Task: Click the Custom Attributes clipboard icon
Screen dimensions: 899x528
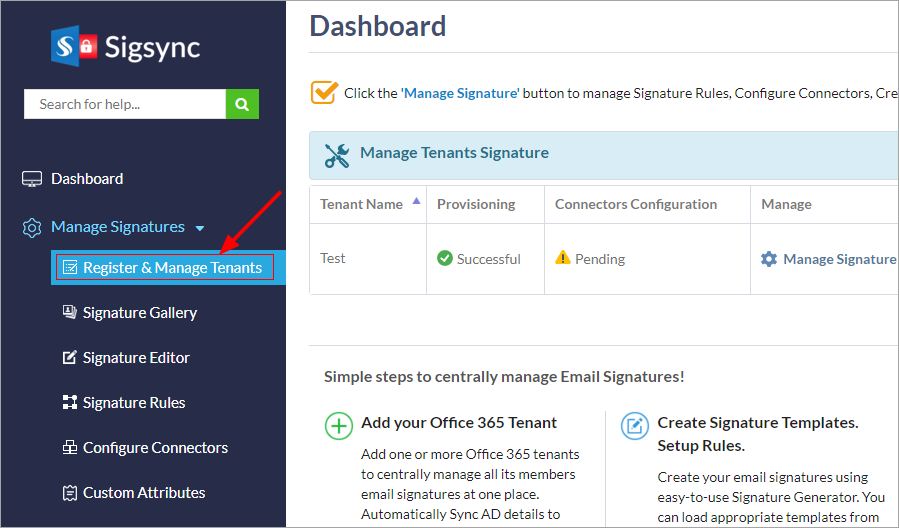Action: (x=70, y=493)
